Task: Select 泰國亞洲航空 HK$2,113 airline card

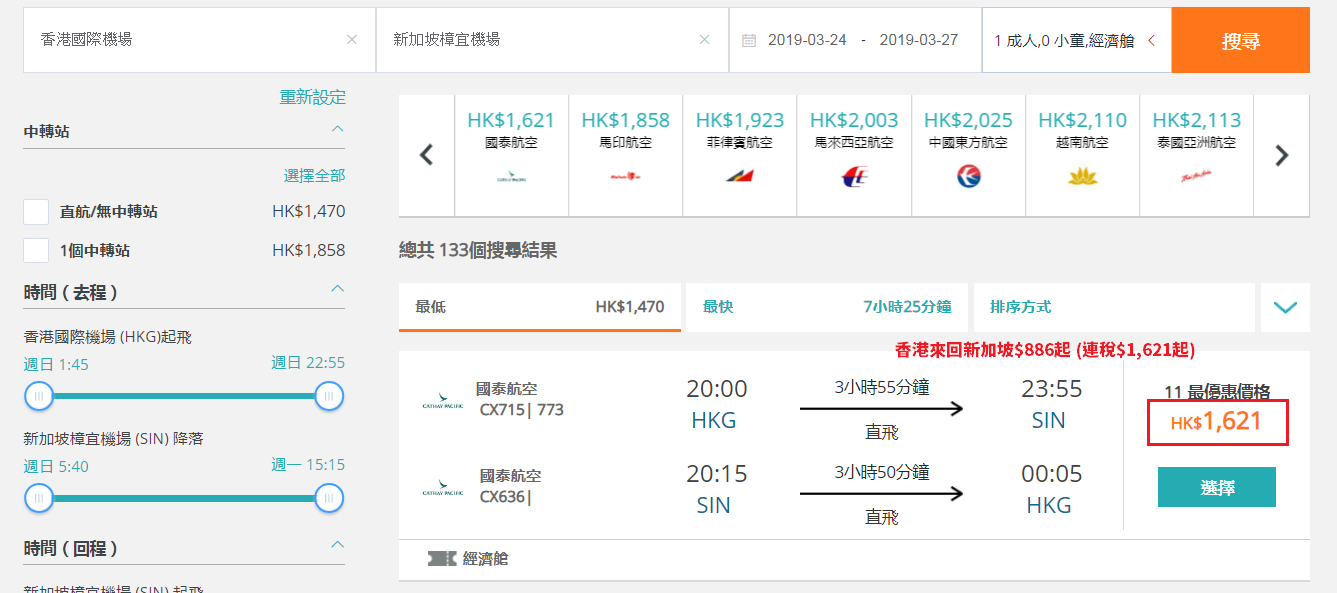Action: pyautogui.click(x=1196, y=155)
